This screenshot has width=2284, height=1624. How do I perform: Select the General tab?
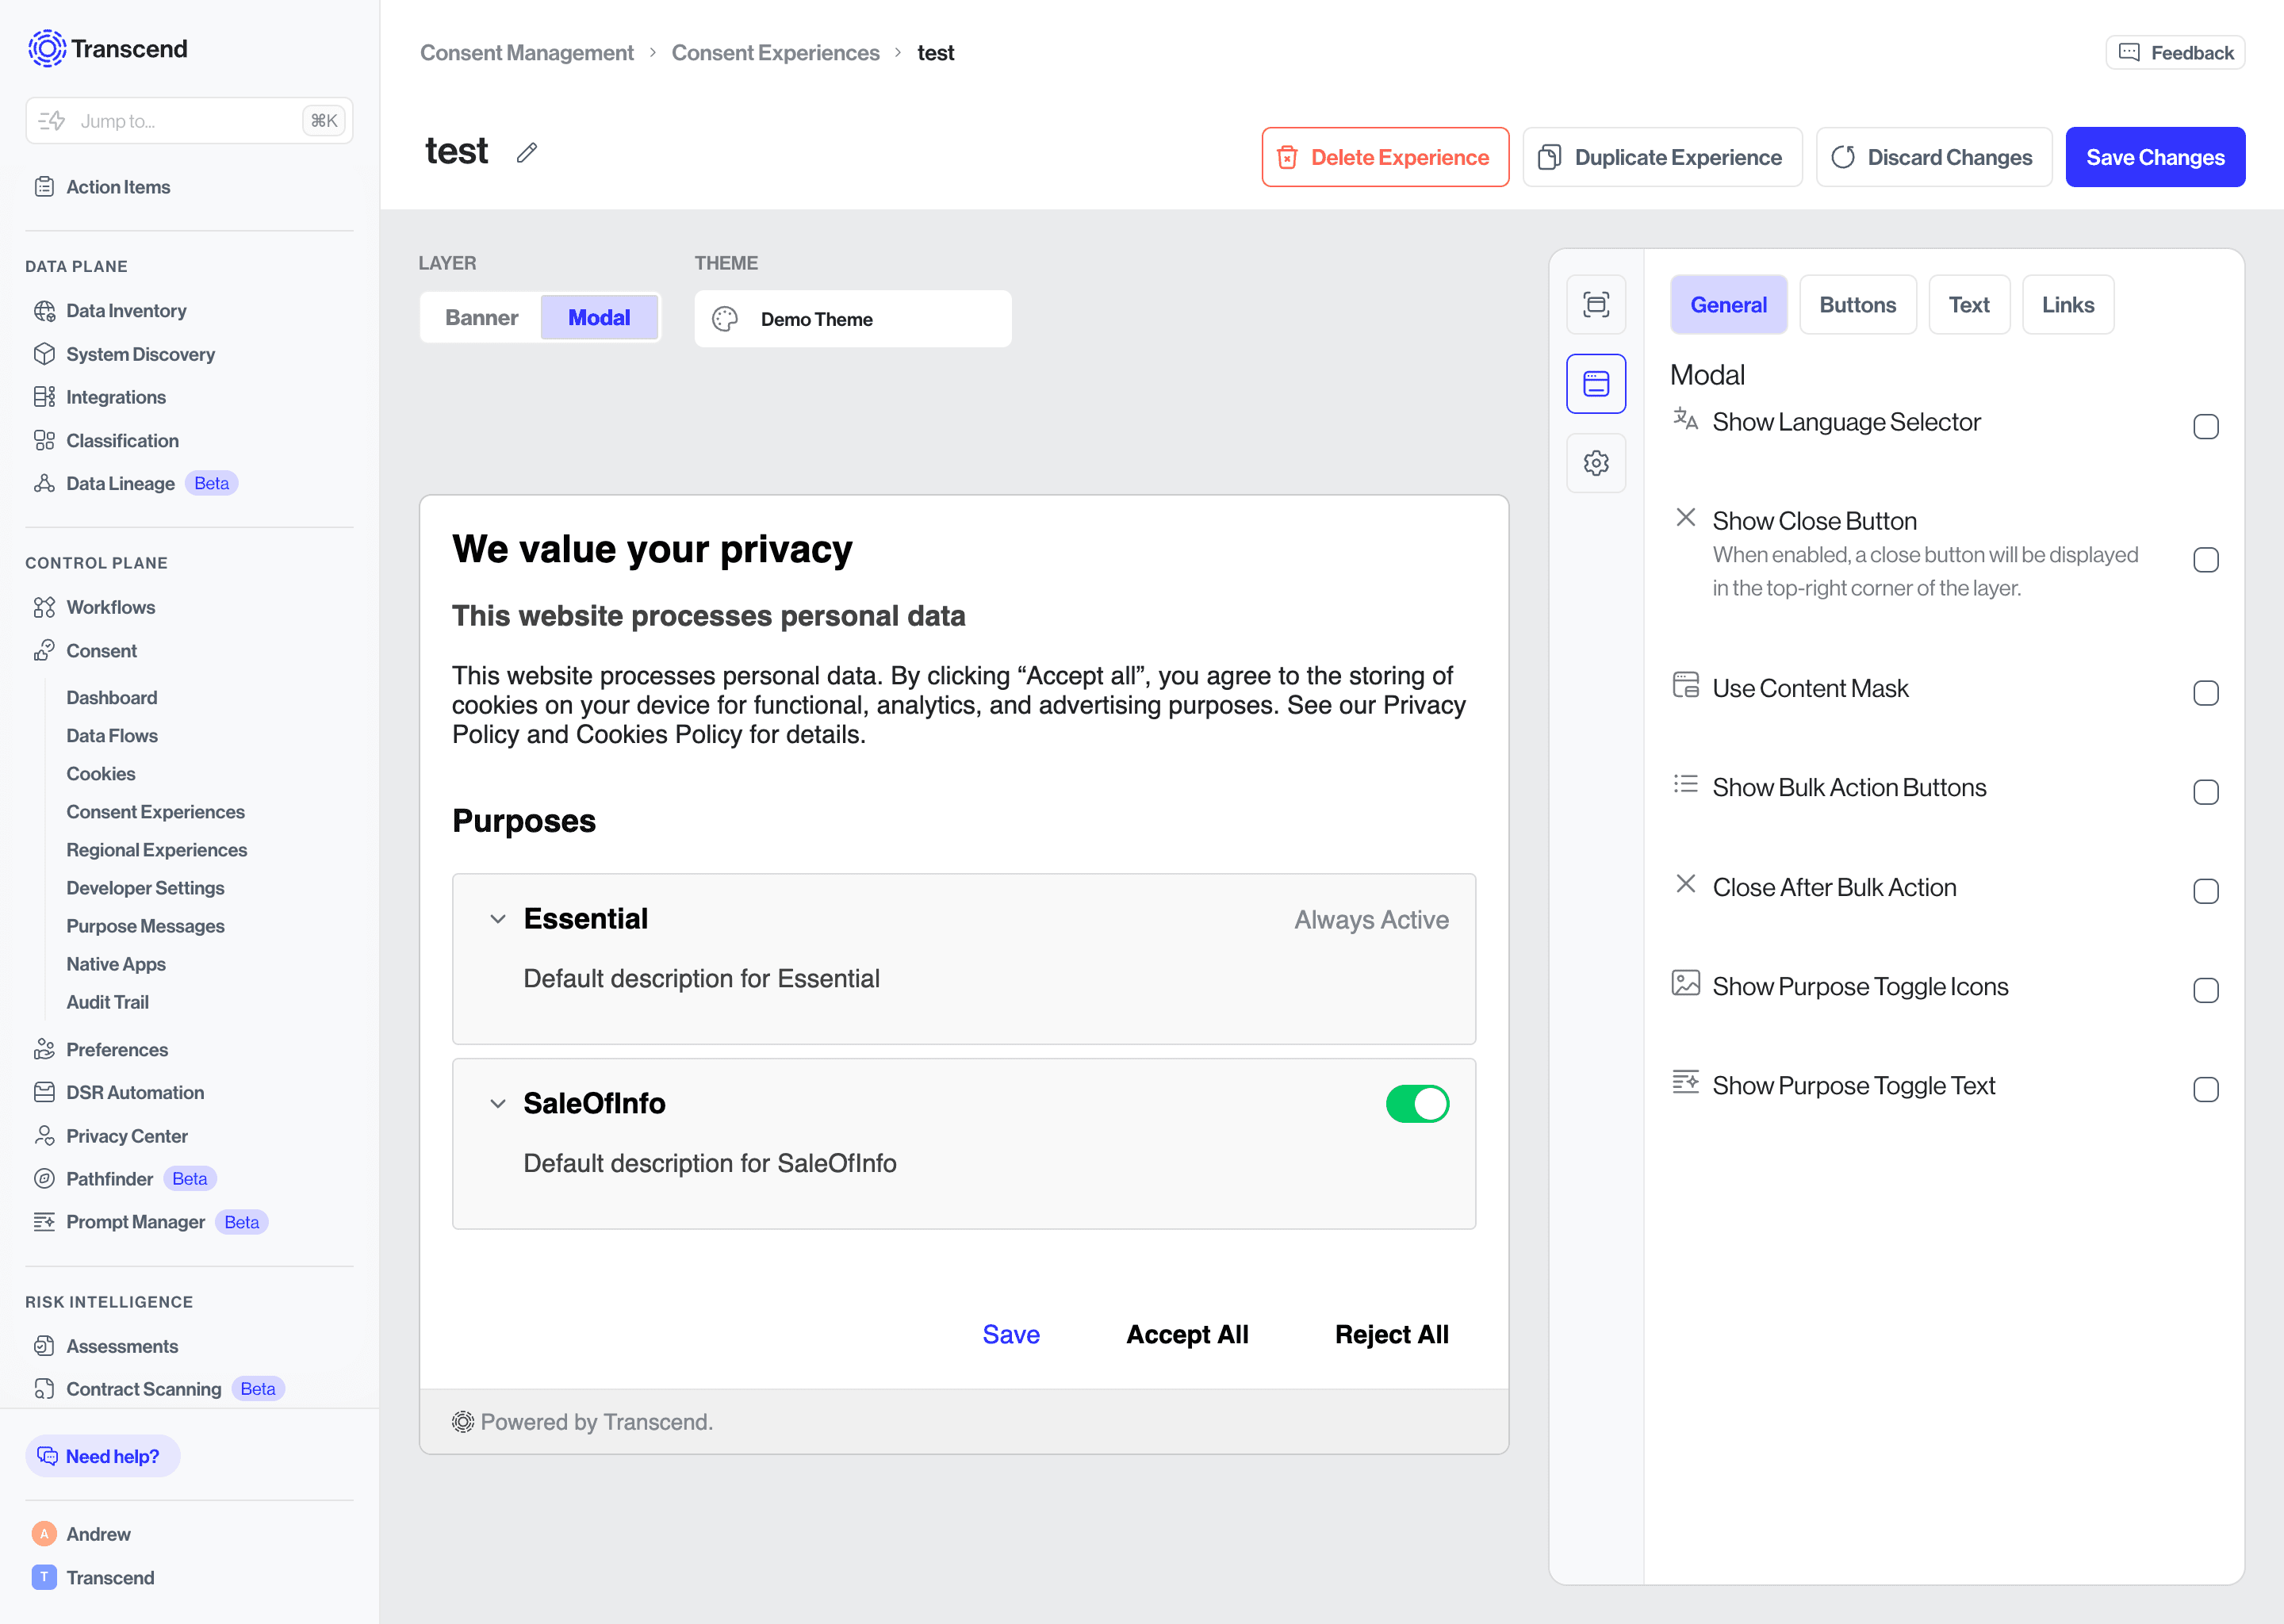(1728, 305)
